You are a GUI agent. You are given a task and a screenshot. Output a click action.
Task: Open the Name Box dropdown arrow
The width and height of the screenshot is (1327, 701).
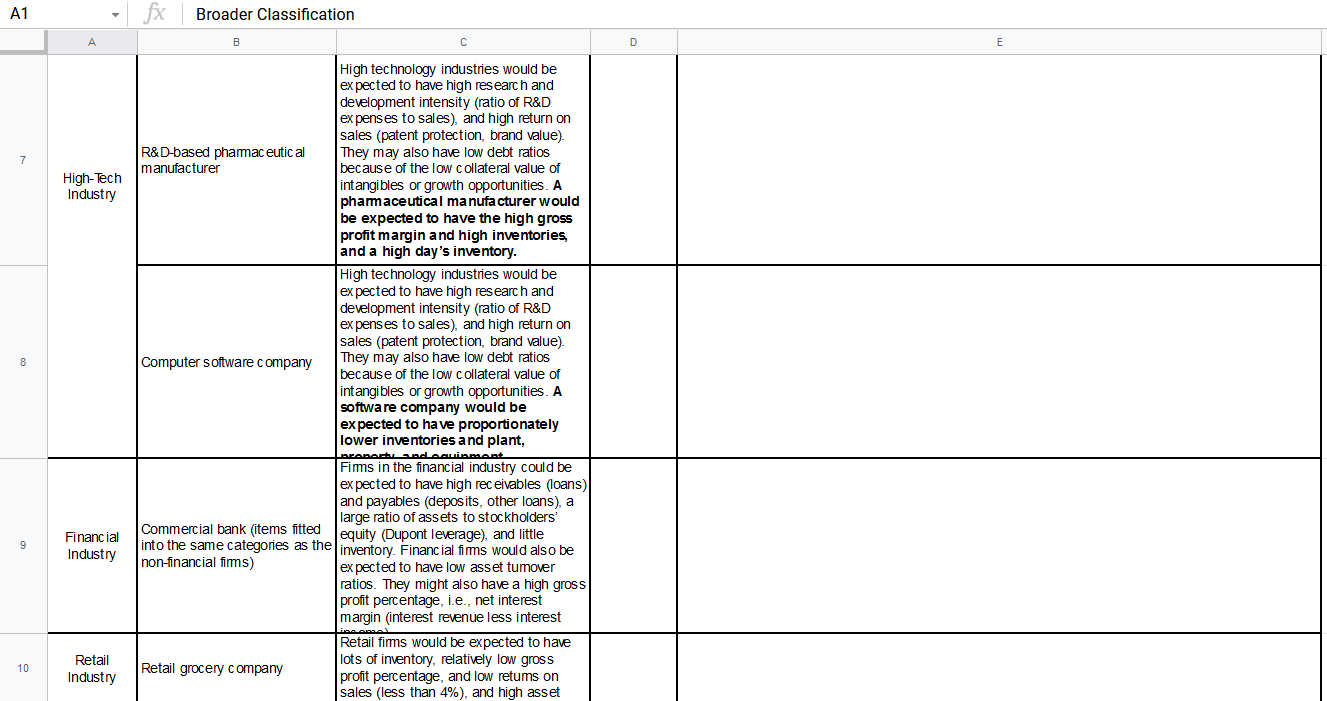click(x=115, y=14)
